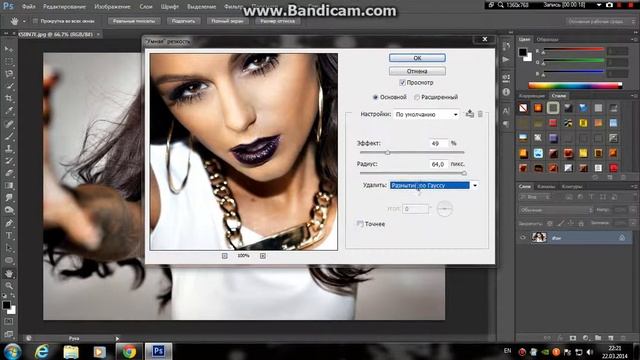Open the Слои menu
Image resolution: width=640 pixels, height=360 pixels.
146,7
